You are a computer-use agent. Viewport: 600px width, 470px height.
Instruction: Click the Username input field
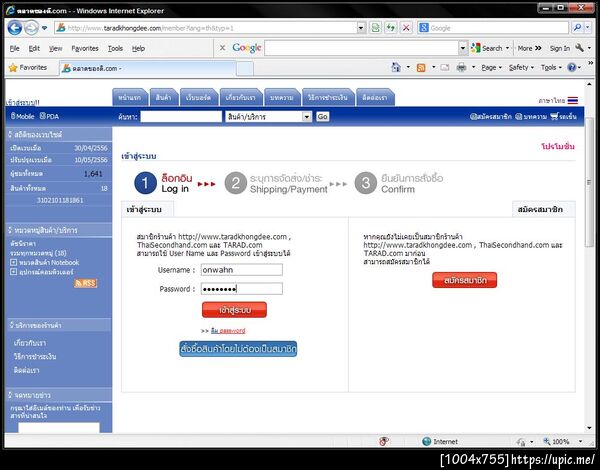pos(242,269)
